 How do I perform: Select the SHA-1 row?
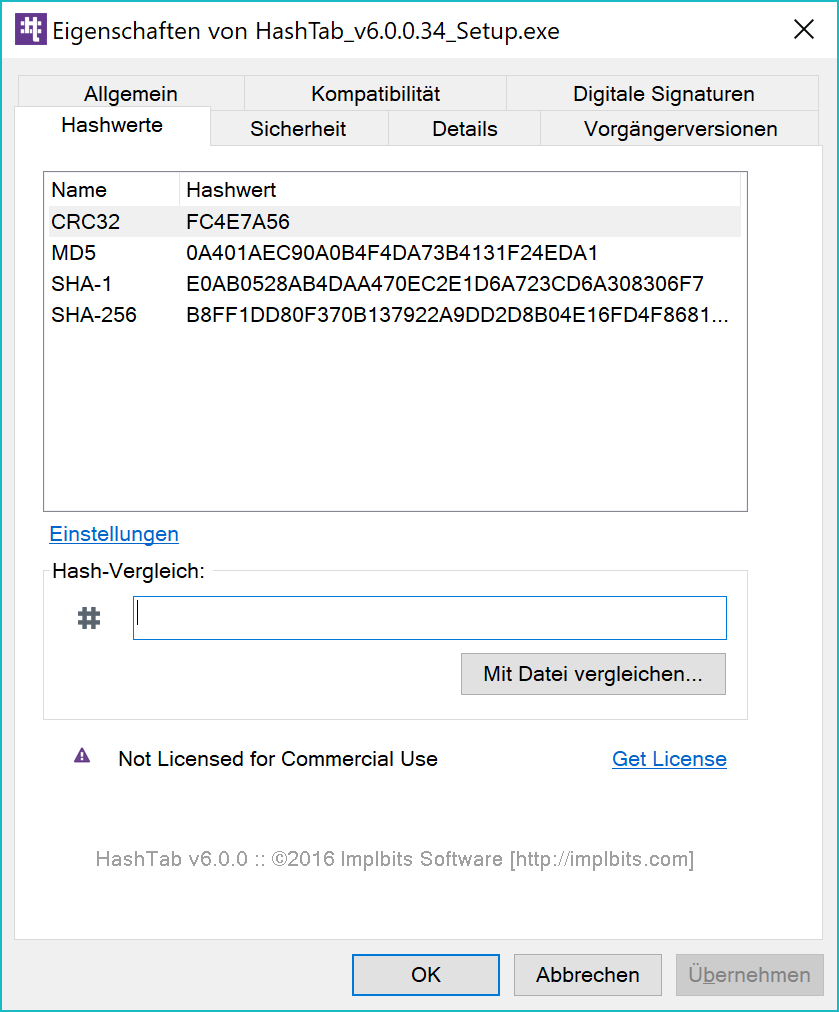395,283
